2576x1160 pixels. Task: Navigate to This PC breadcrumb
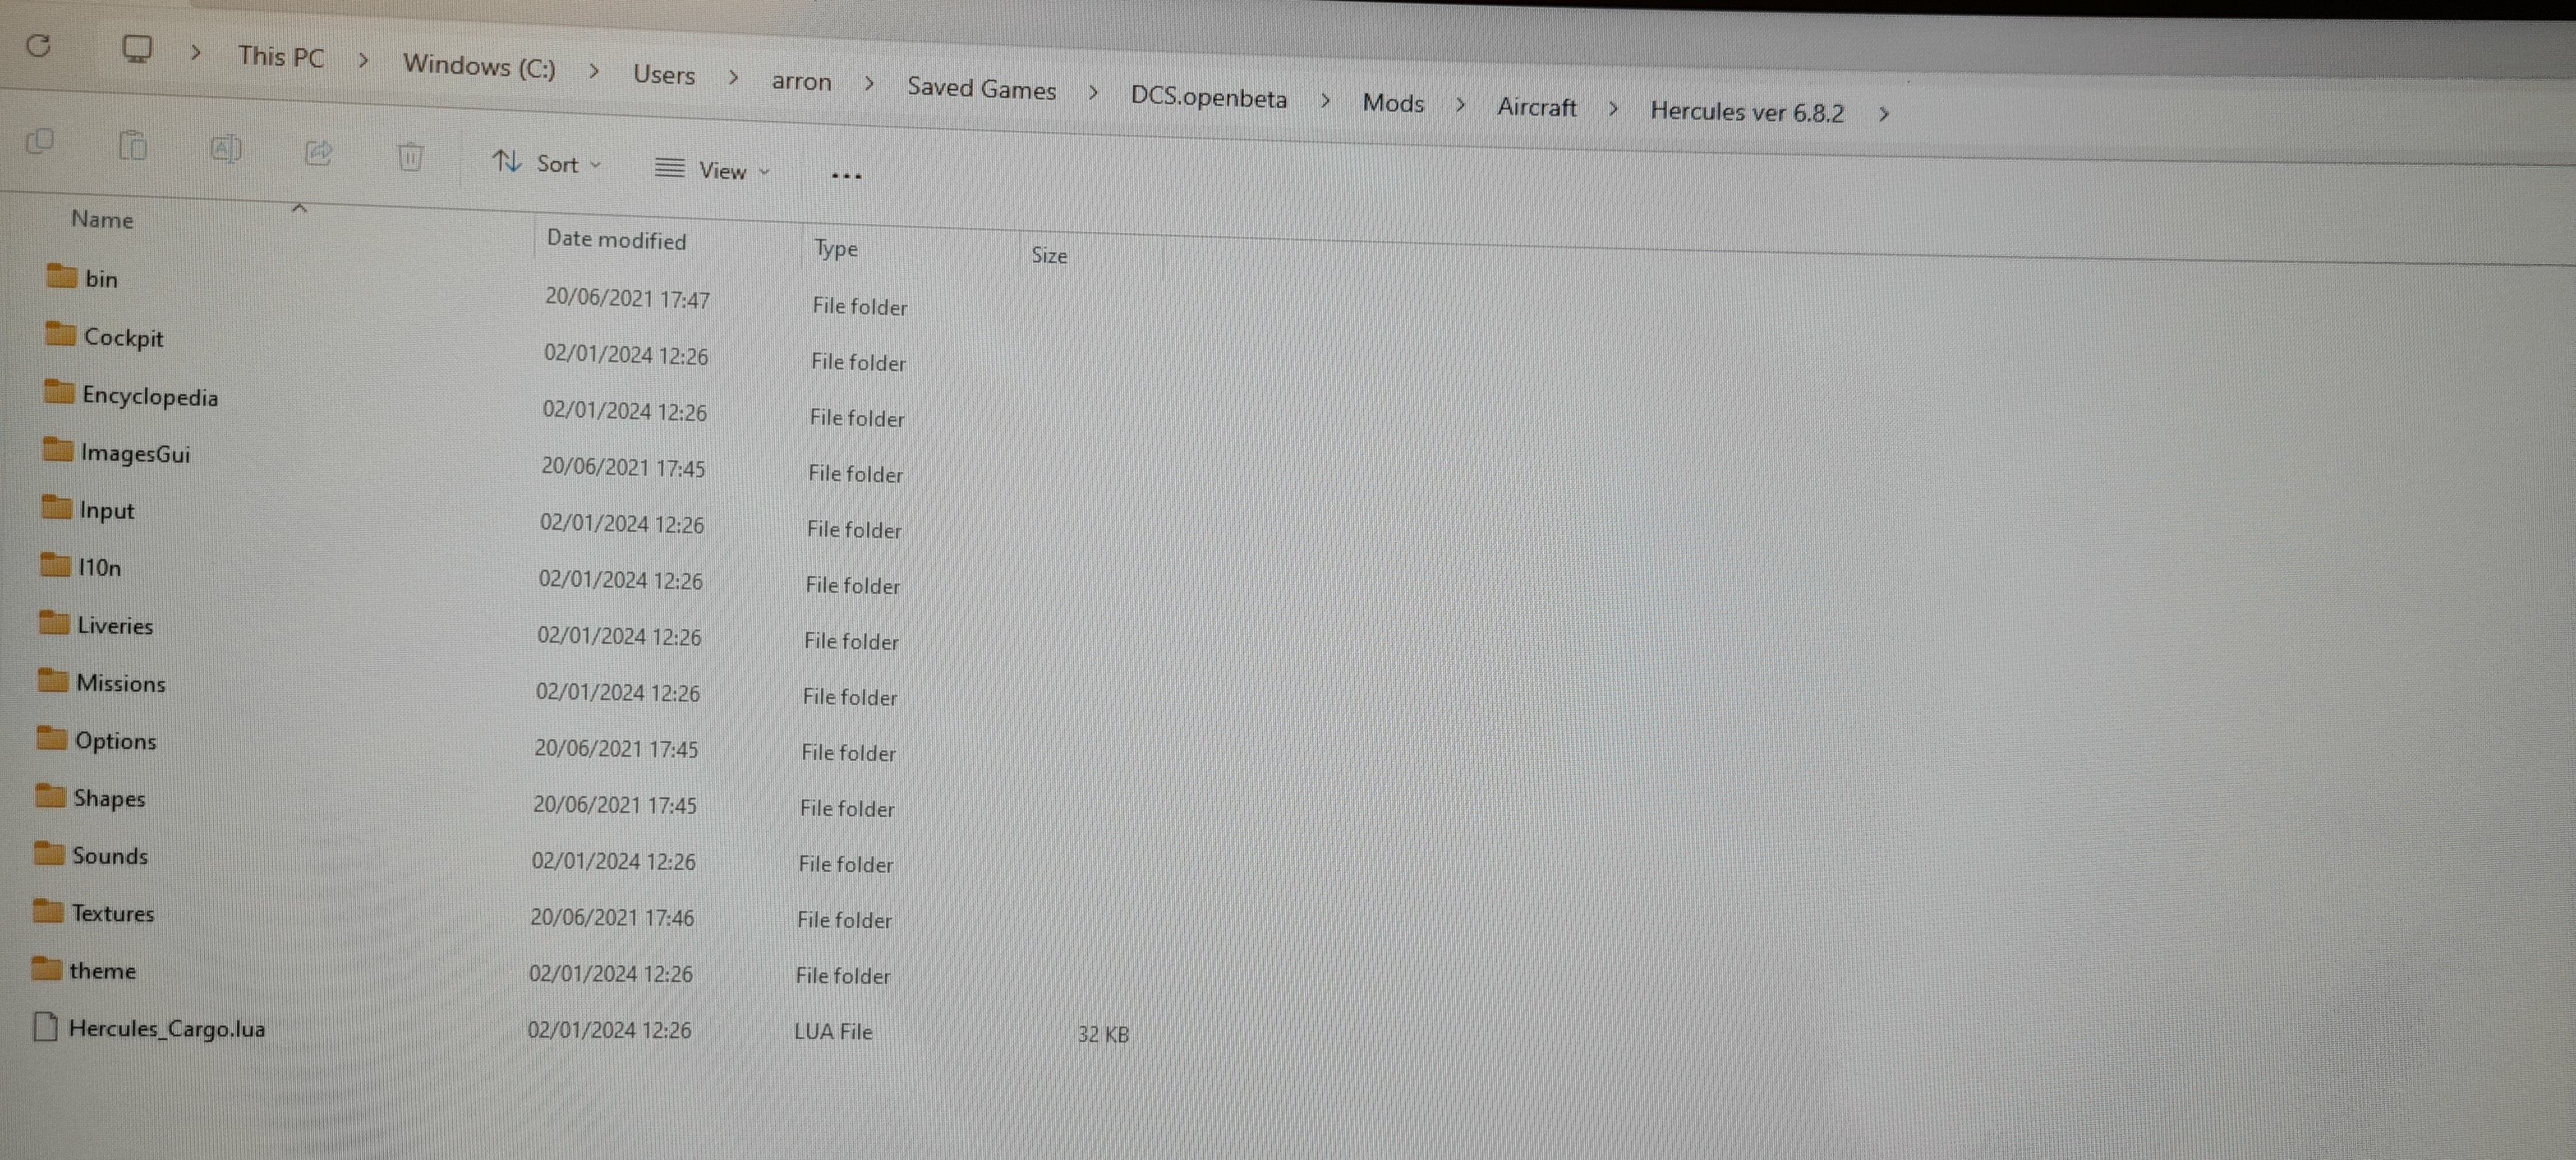click(281, 57)
